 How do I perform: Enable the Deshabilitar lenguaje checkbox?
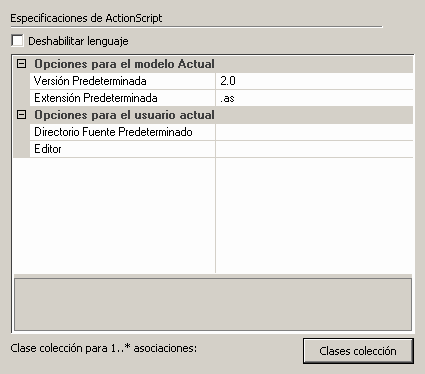pyautogui.click(x=17, y=41)
